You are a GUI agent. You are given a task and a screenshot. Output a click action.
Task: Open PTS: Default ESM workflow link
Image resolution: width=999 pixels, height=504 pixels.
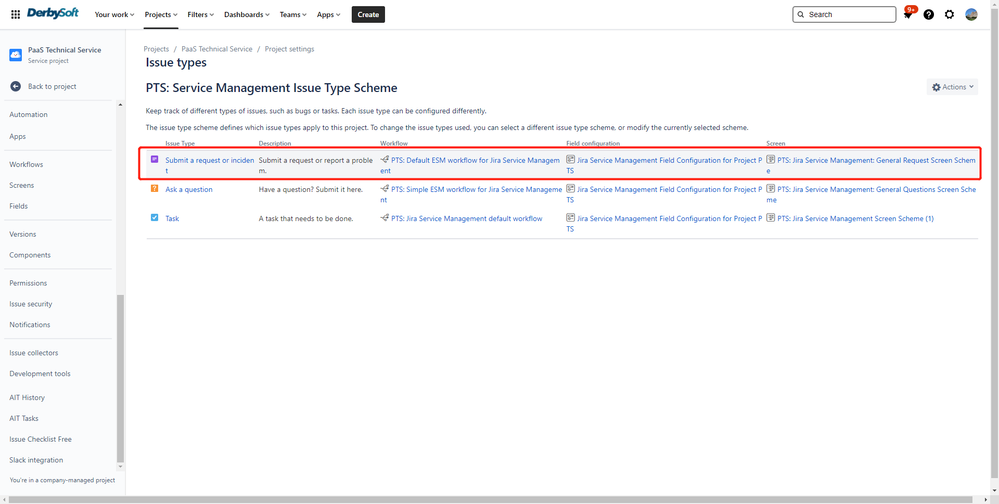(x=471, y=166)
